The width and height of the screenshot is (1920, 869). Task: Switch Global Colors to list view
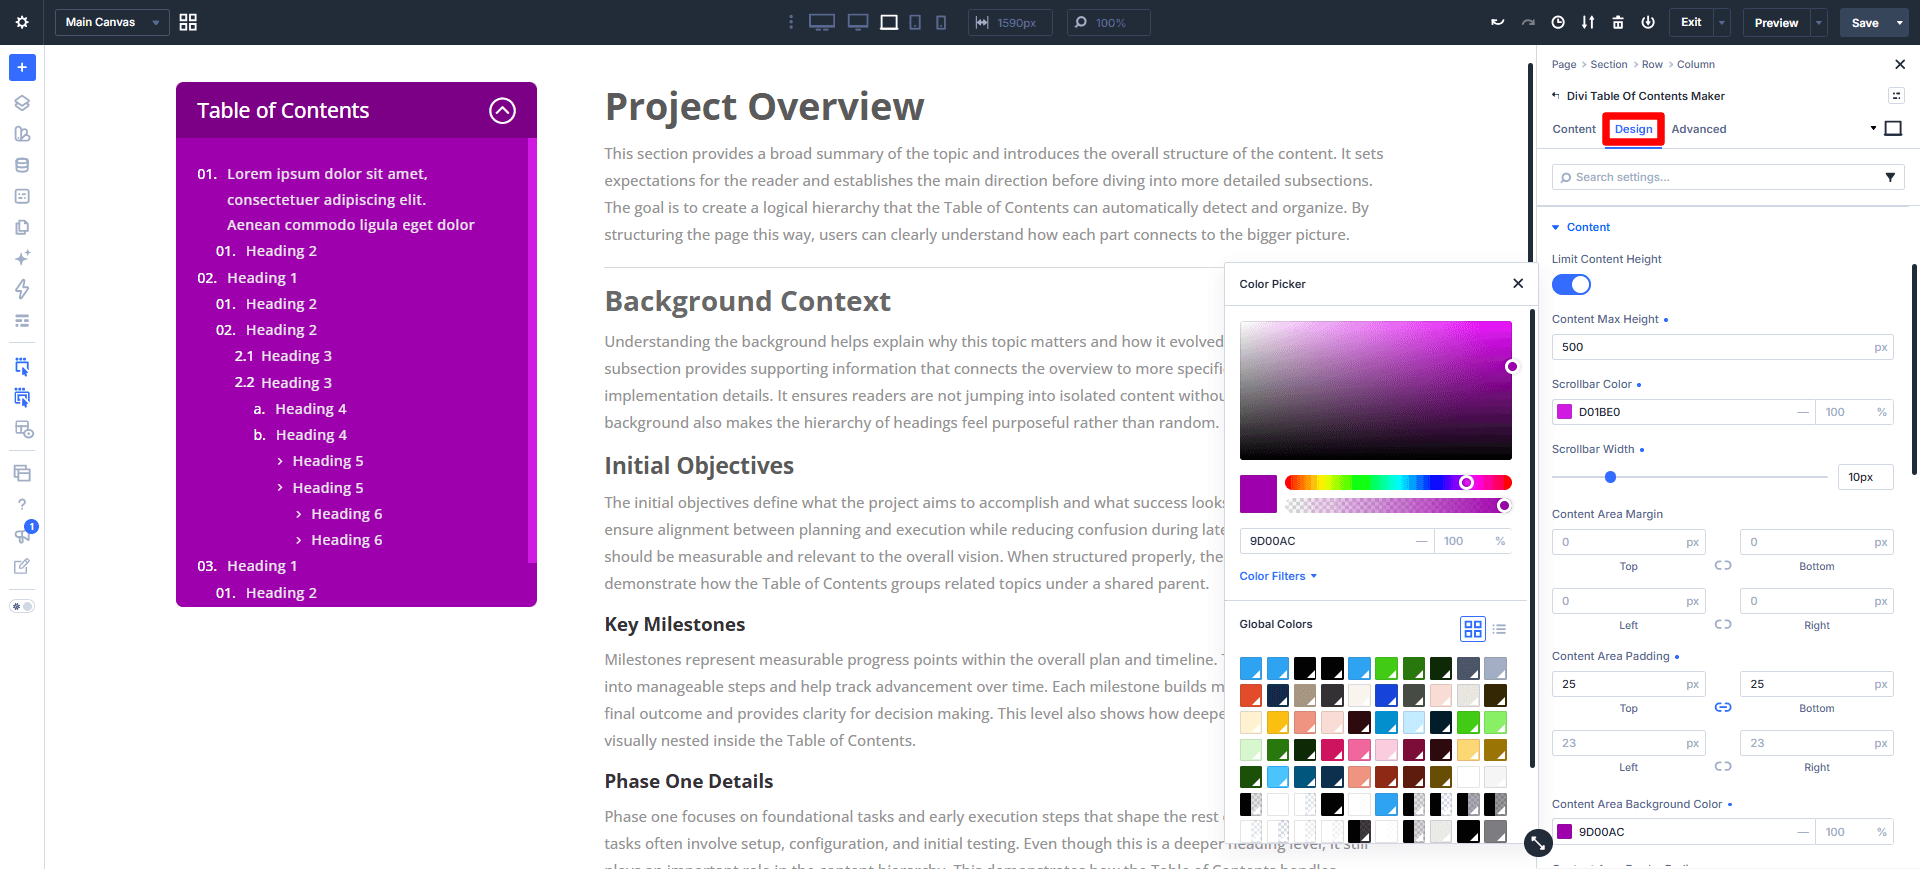pyautogui.click(x=1499, y=629)
